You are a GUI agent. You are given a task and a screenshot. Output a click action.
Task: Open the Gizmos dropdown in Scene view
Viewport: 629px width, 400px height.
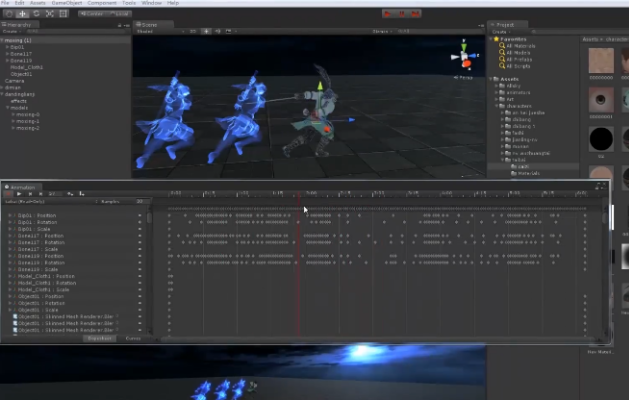(381, 31)
